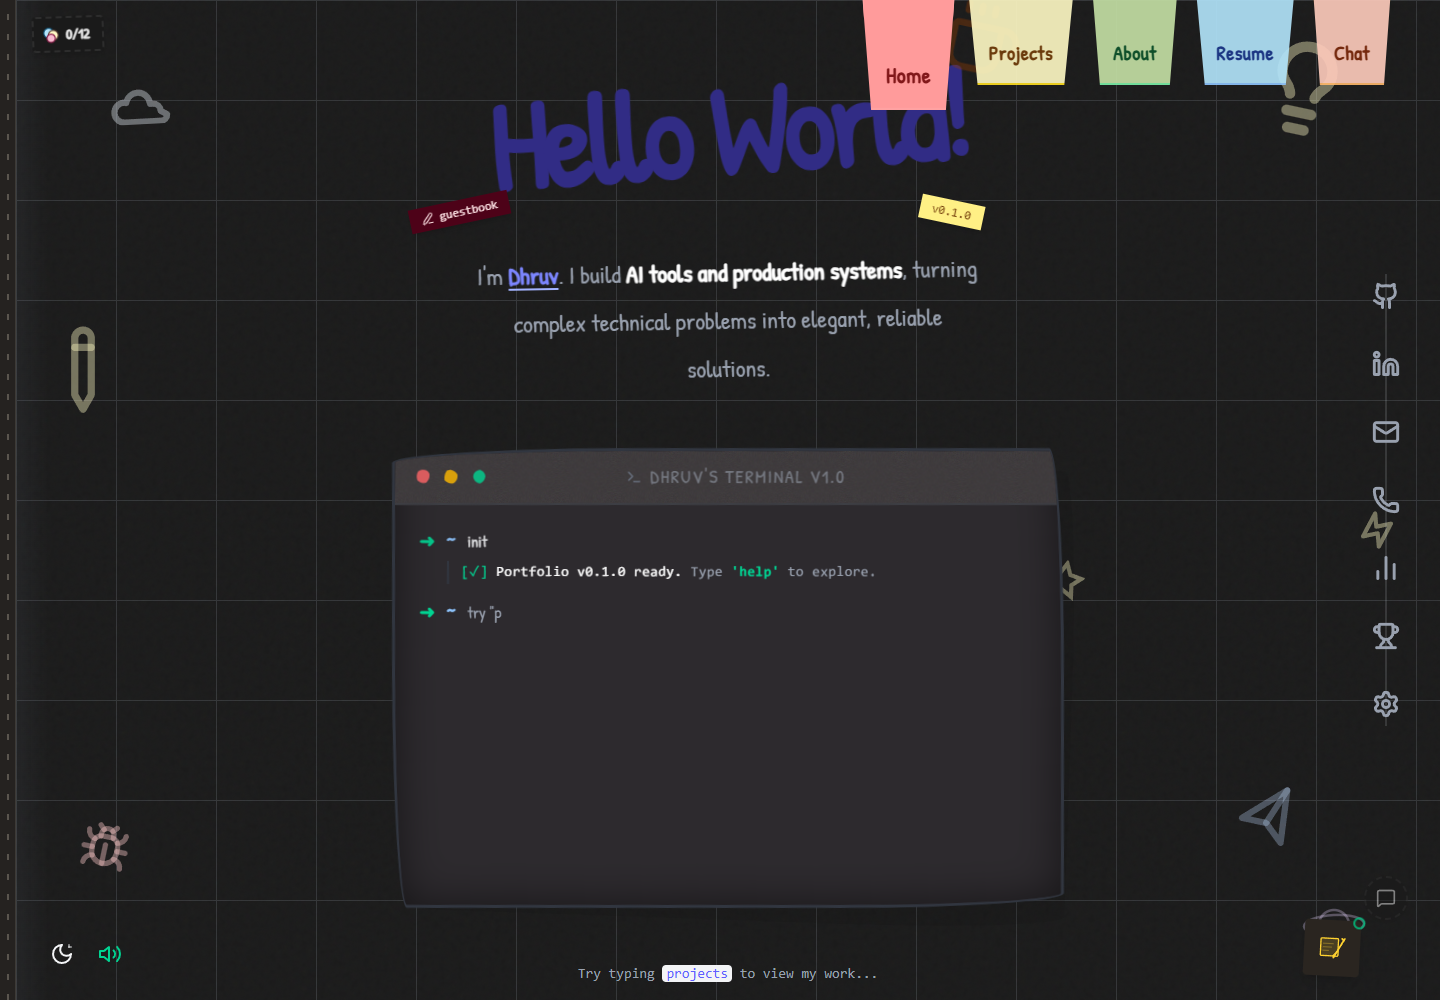Click the 'help' keyword in terminal output

point(755,572)
